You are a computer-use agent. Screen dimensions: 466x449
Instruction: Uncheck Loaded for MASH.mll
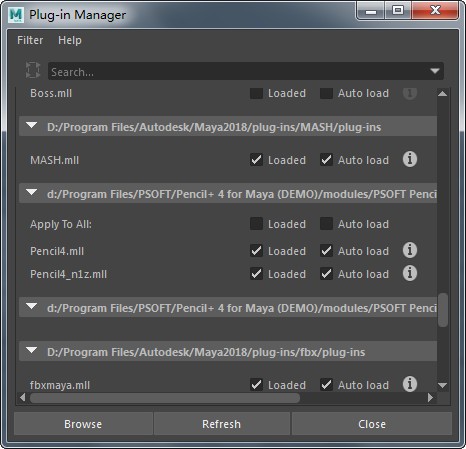256,160
